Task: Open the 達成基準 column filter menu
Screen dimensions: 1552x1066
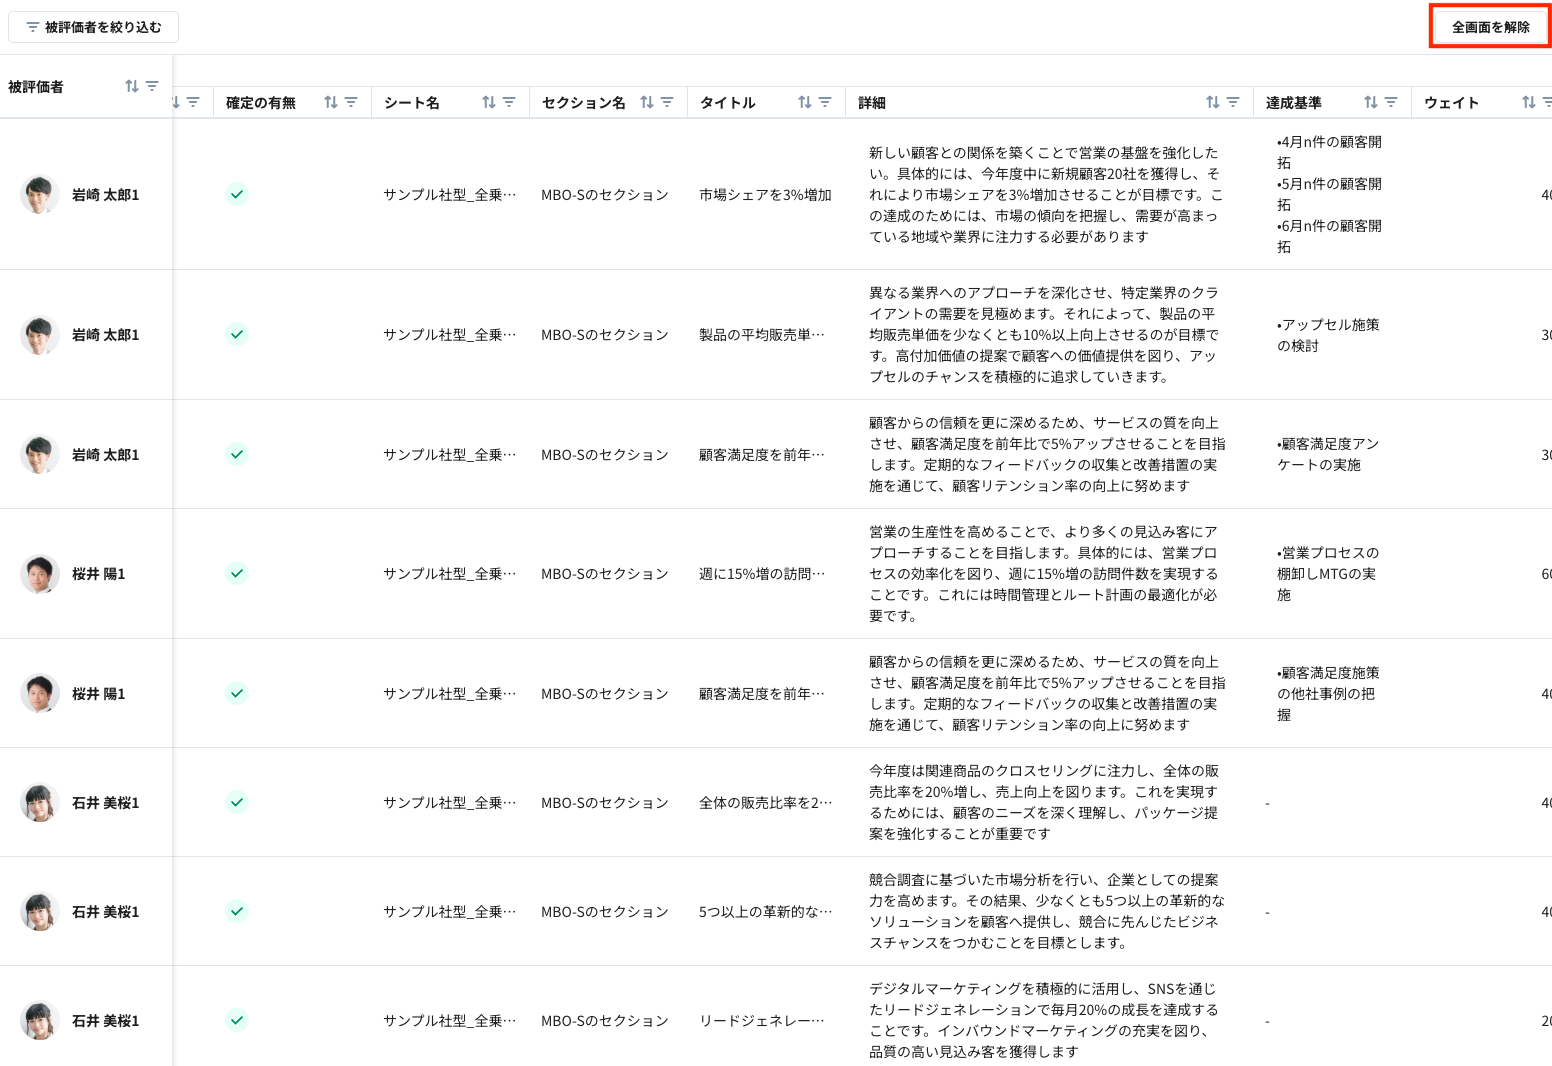Action: [1391, 103]
